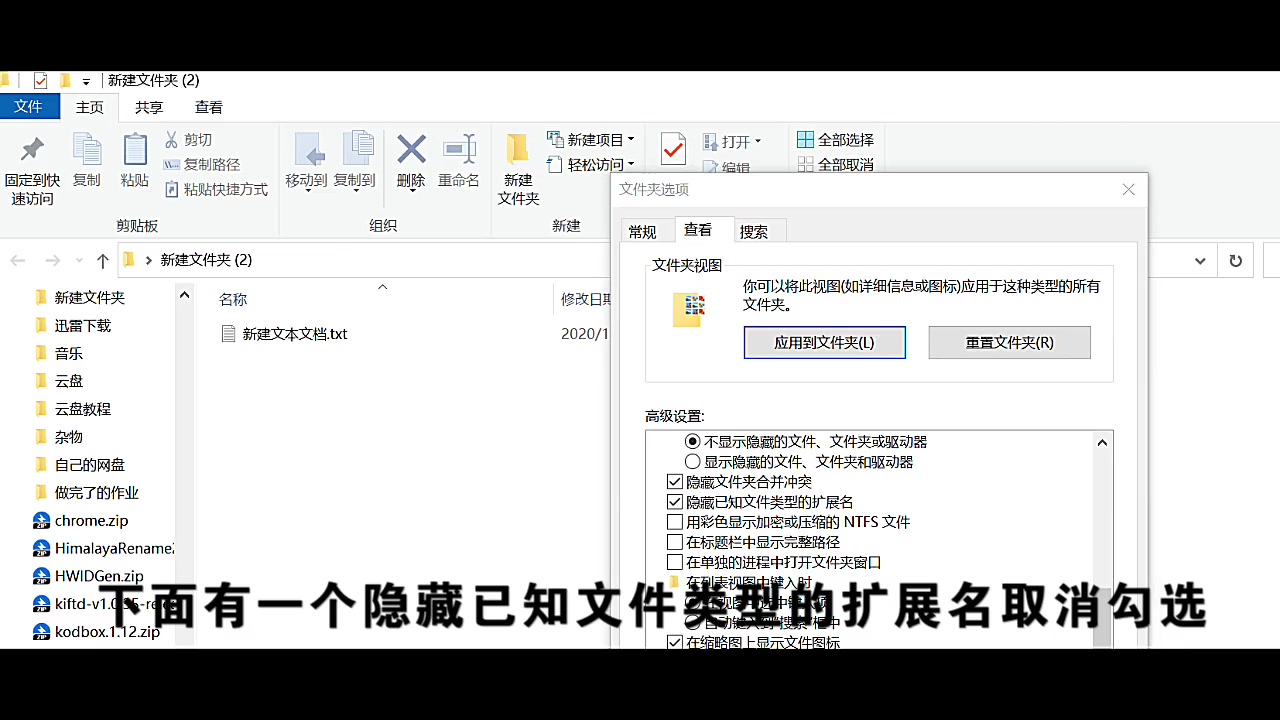Viewport: 1280px width, 720px height.
Task: Click the 名称 column header
Action: 233,299
